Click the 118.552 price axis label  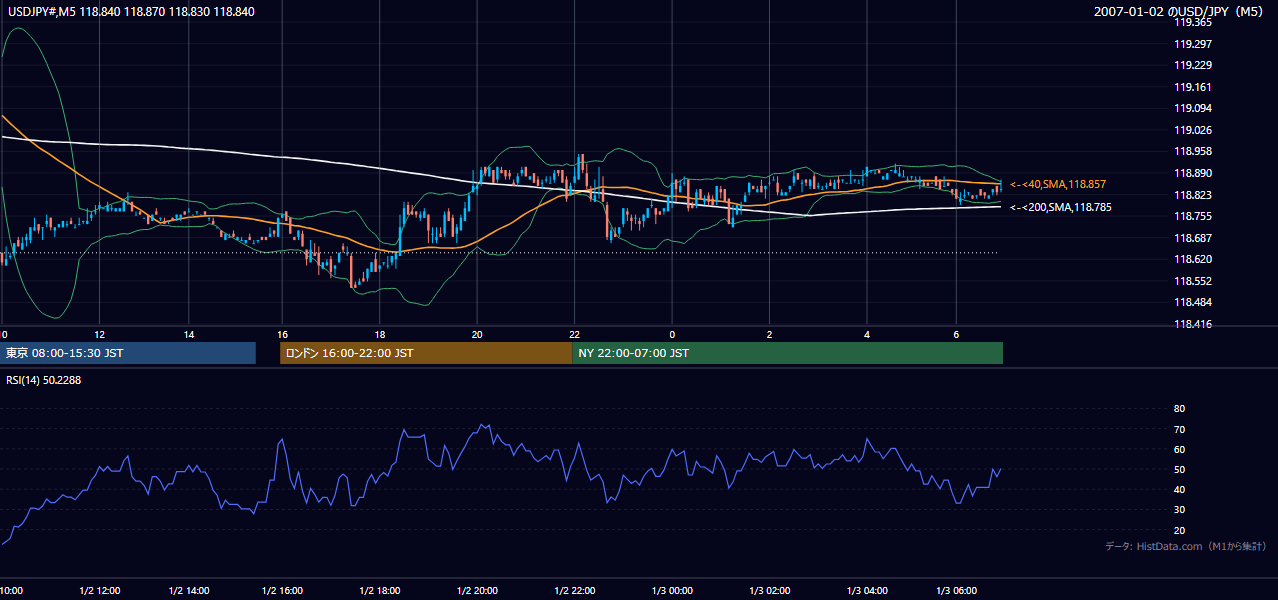(x=1193, y=281)
